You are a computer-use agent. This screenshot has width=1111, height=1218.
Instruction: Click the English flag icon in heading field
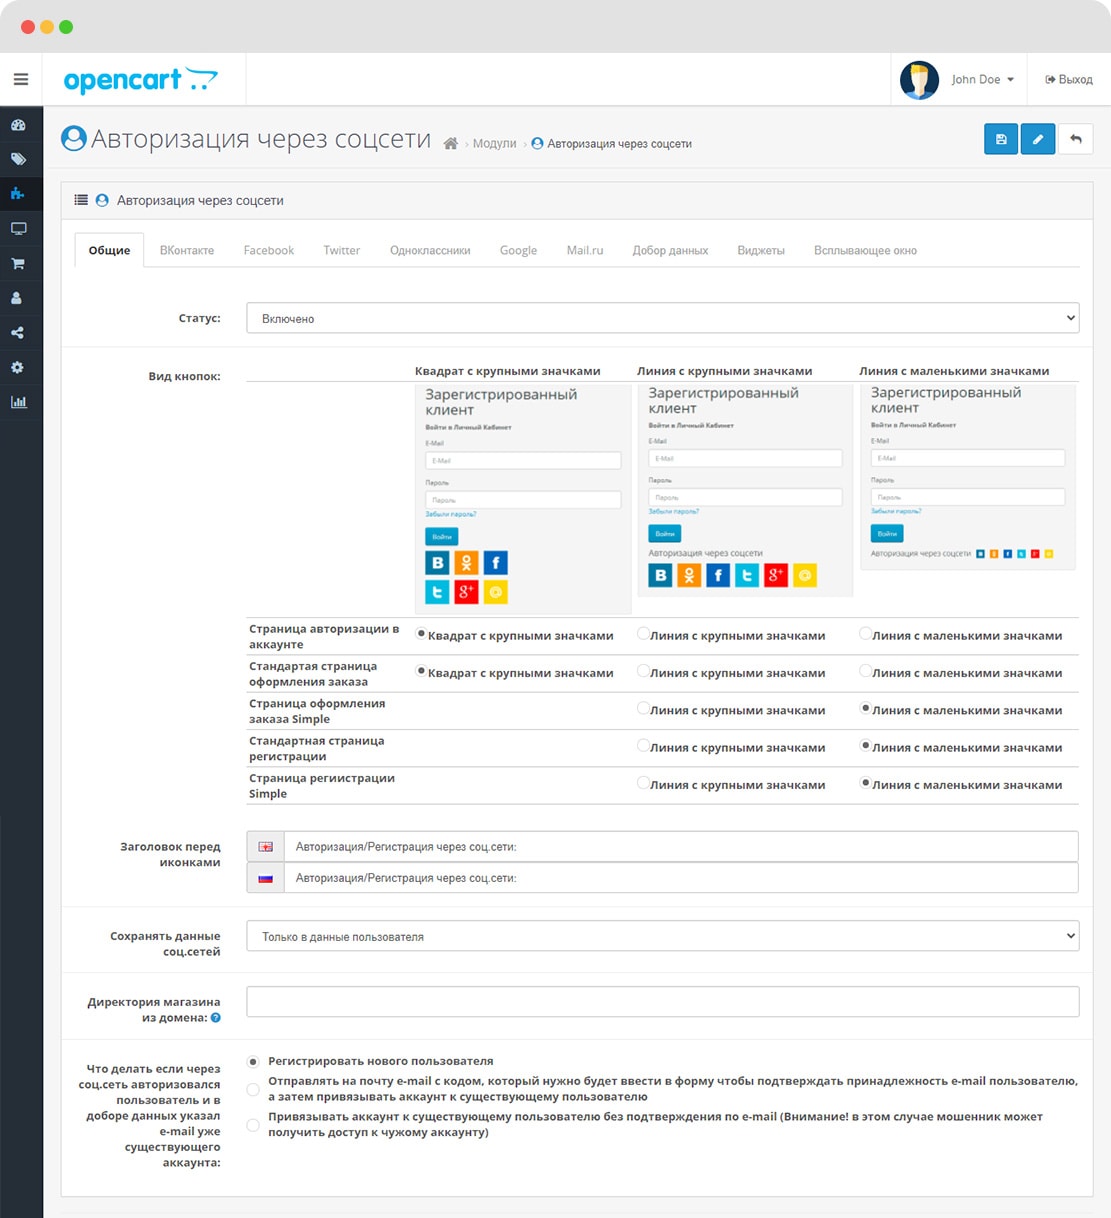[x=265, y=847]
